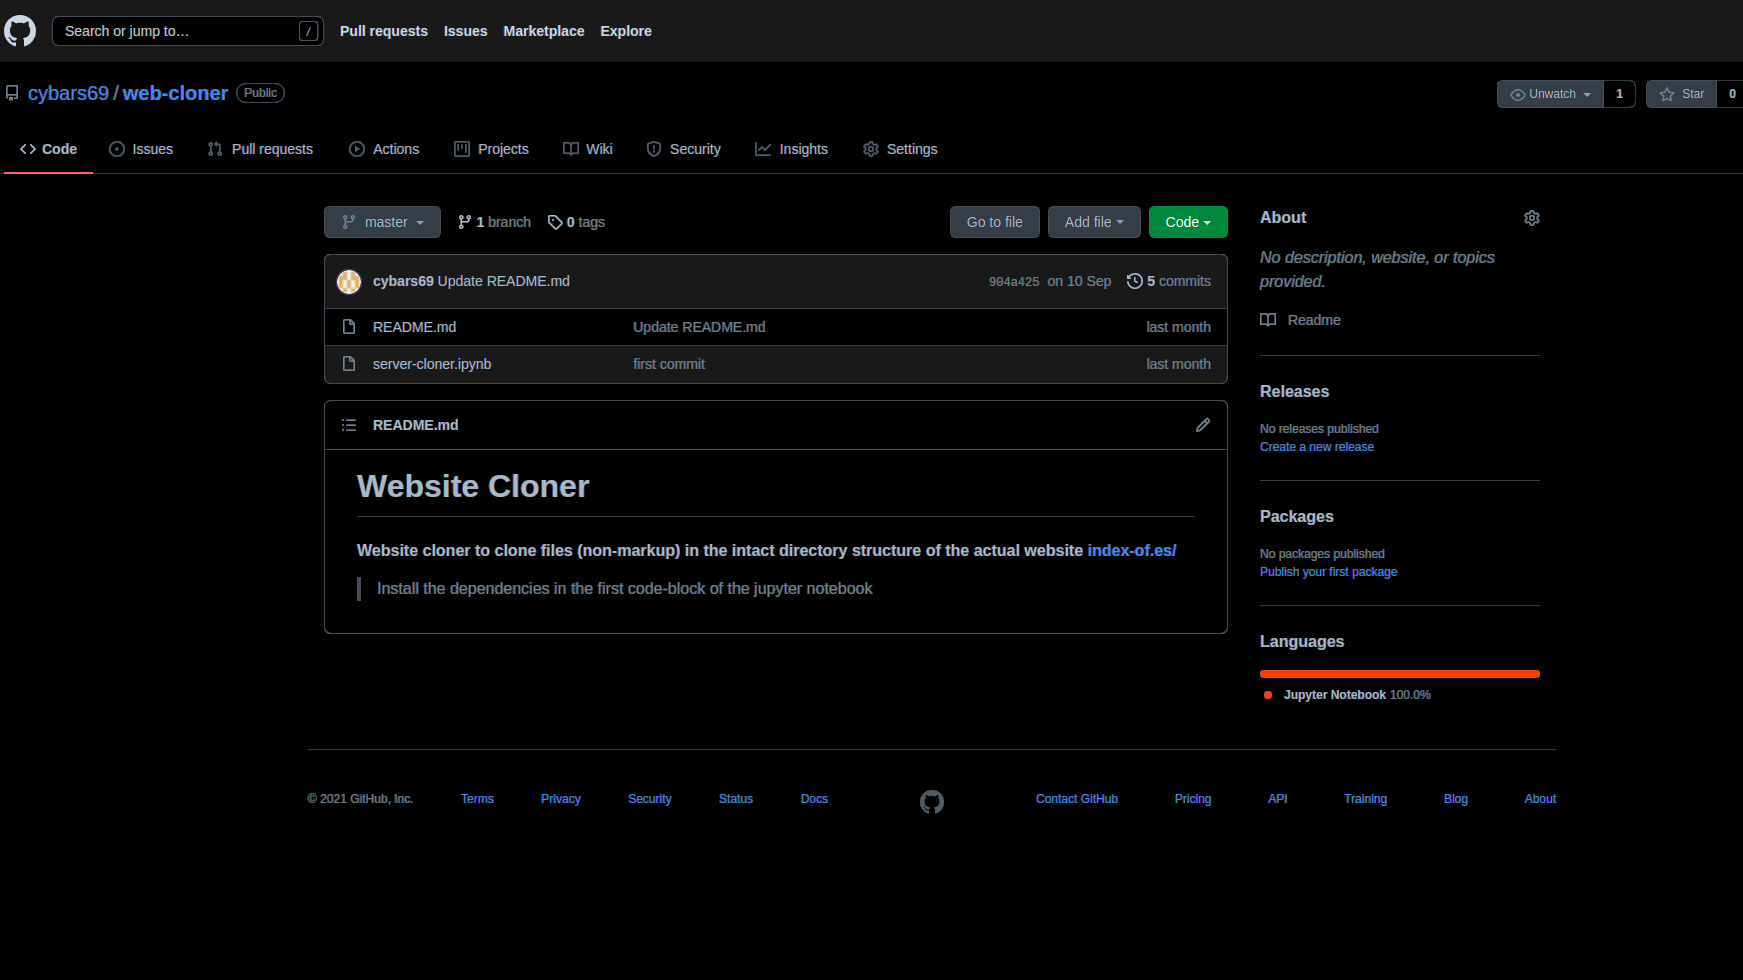Open the Projects tab
The height and width of the screenshot is (980, 1743).
click(491, 149)
